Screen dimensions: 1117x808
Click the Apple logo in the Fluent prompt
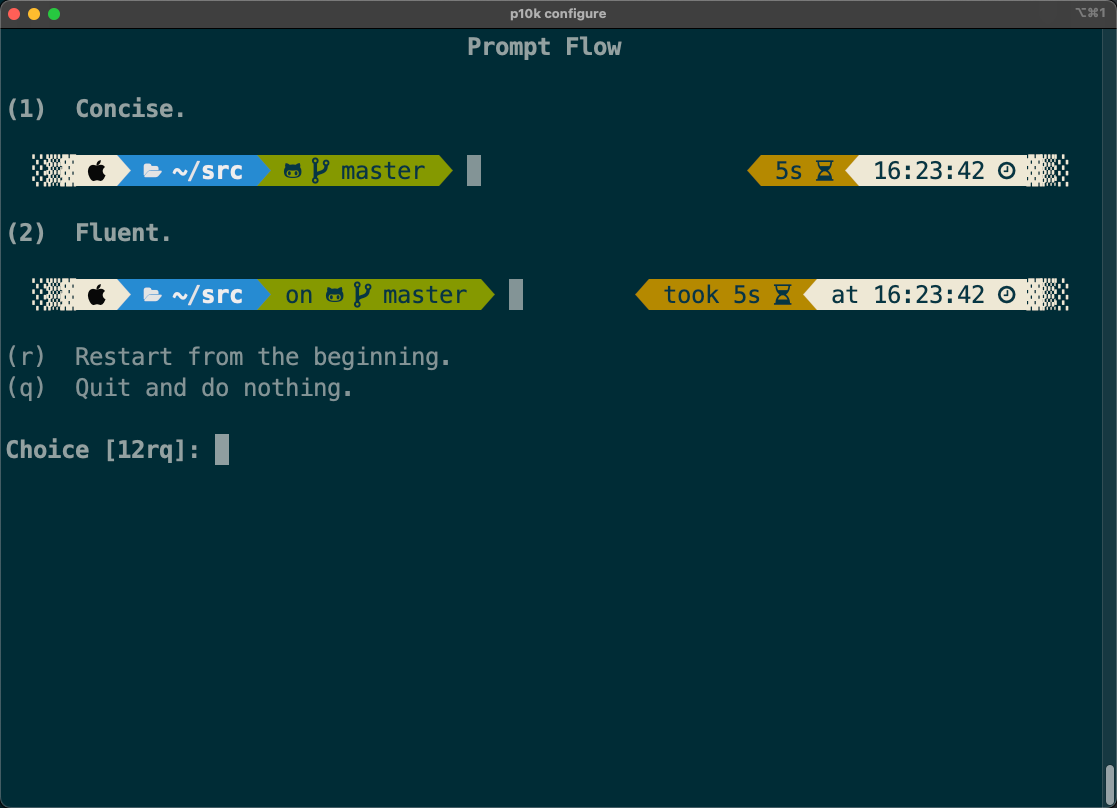97,295
